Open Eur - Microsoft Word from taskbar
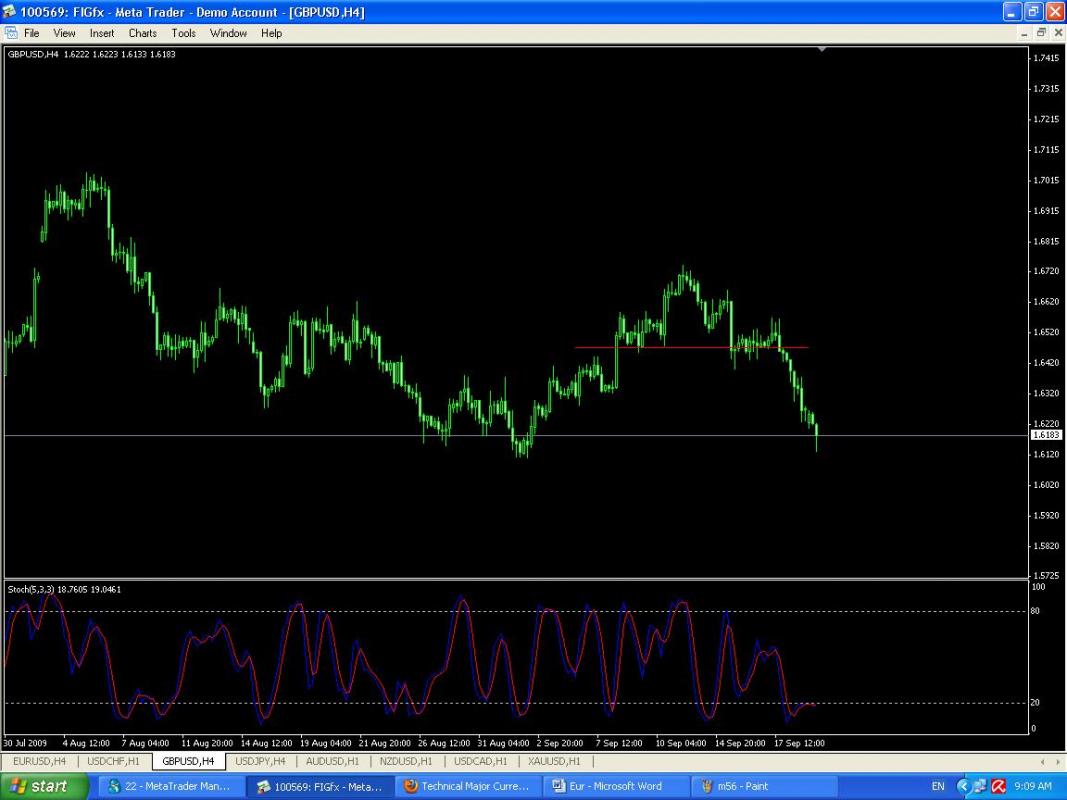Screen dimensions: 1067x800 pyautogui.click(x=616, y=786)
